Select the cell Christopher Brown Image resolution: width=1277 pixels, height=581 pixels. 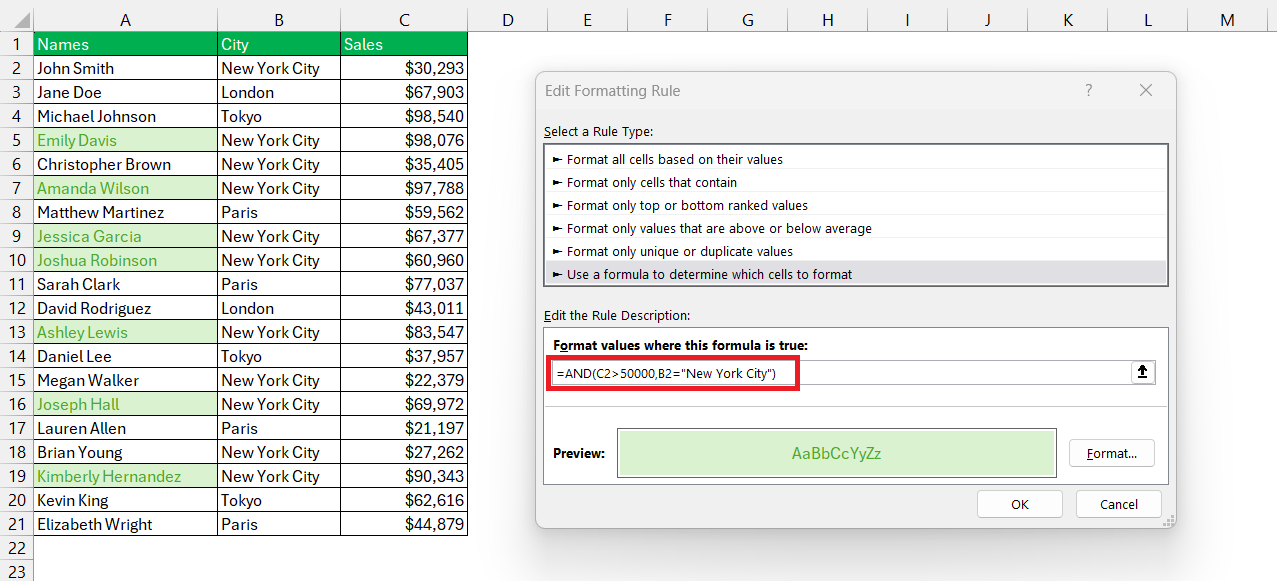coord(125,164)
